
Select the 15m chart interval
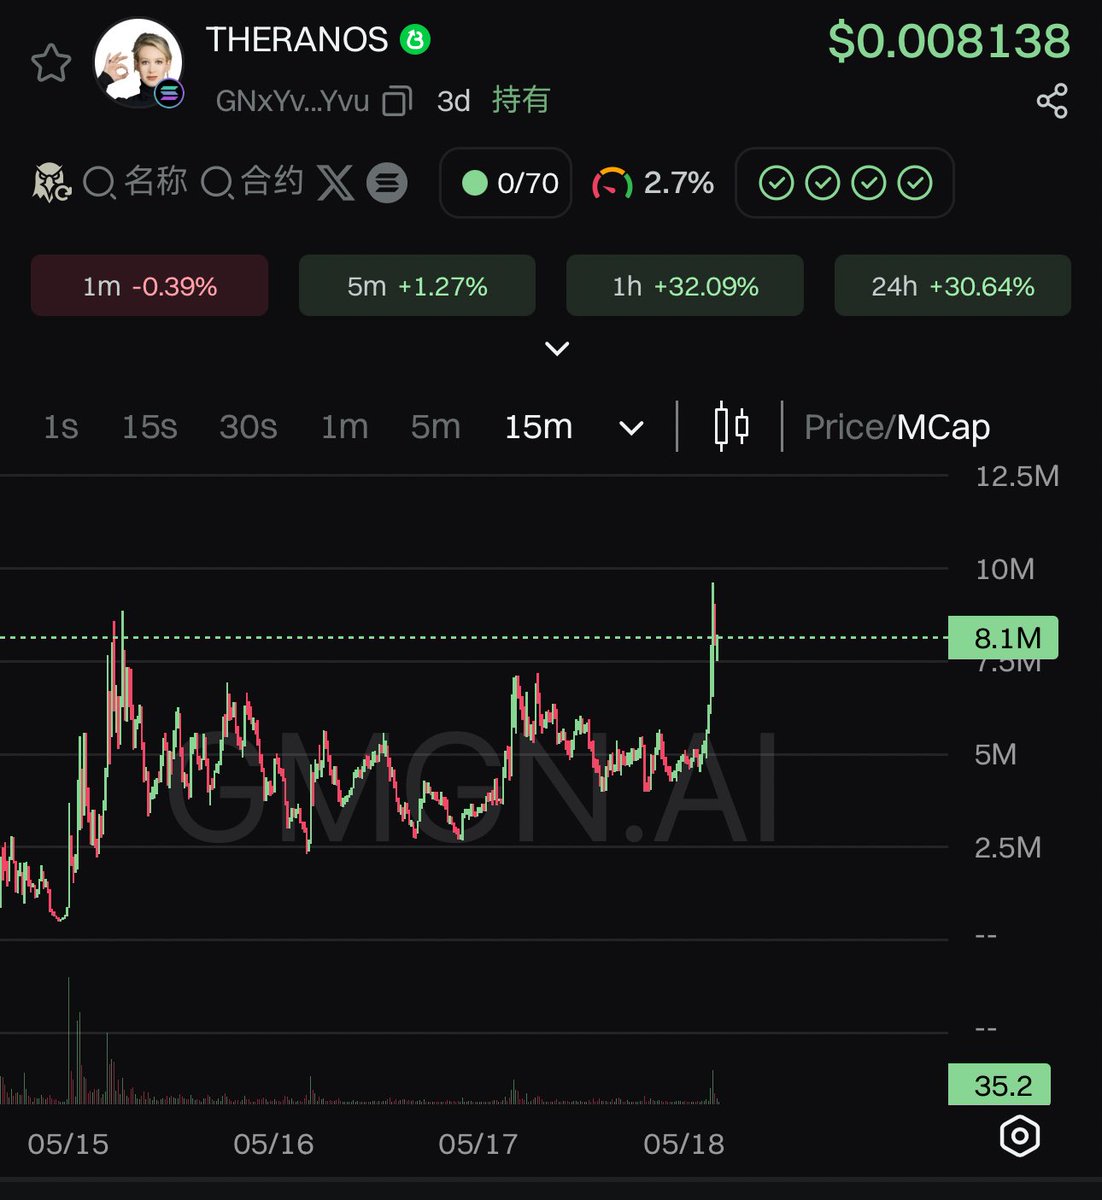(538, 427)
